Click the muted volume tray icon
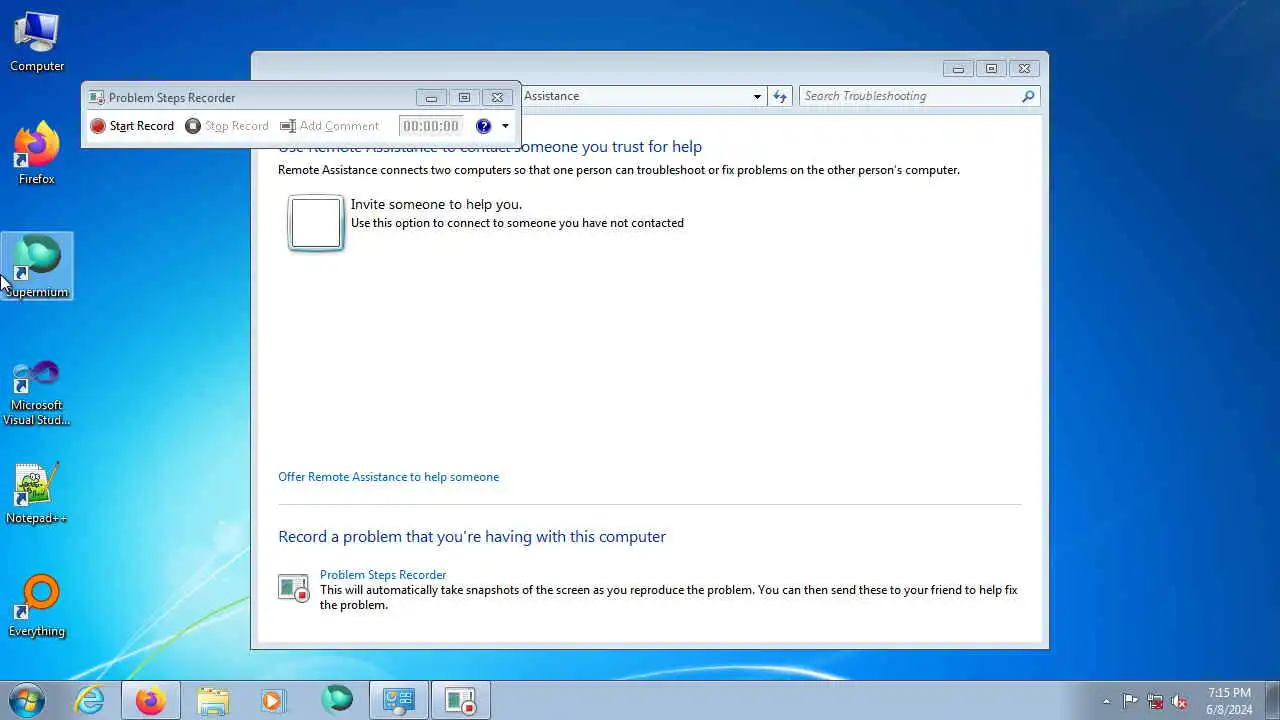Viewport: 1280px width, 720px height. (1180, 701)
